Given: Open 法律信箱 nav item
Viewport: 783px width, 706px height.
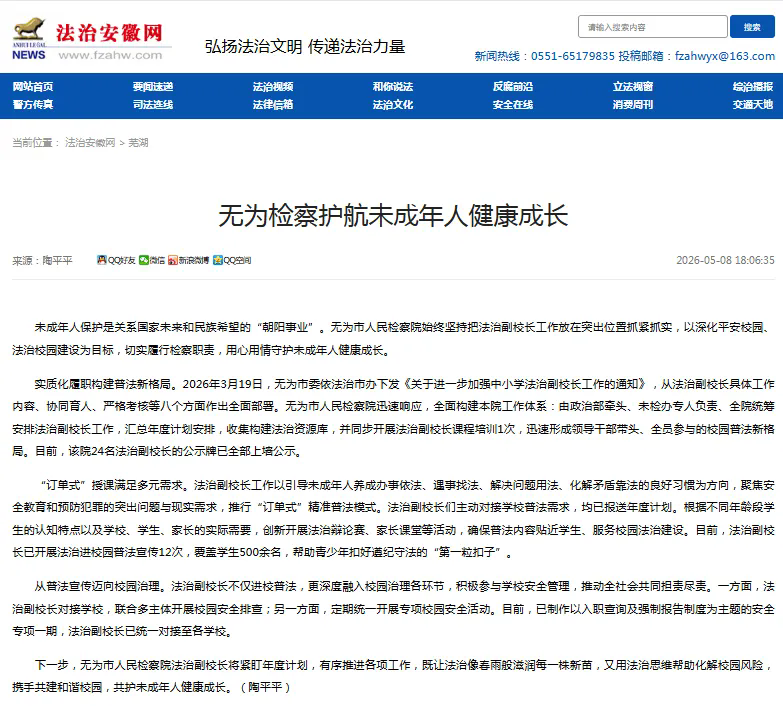Looking at the screenshot, I should pyautogui.click(x=273, y=105).
